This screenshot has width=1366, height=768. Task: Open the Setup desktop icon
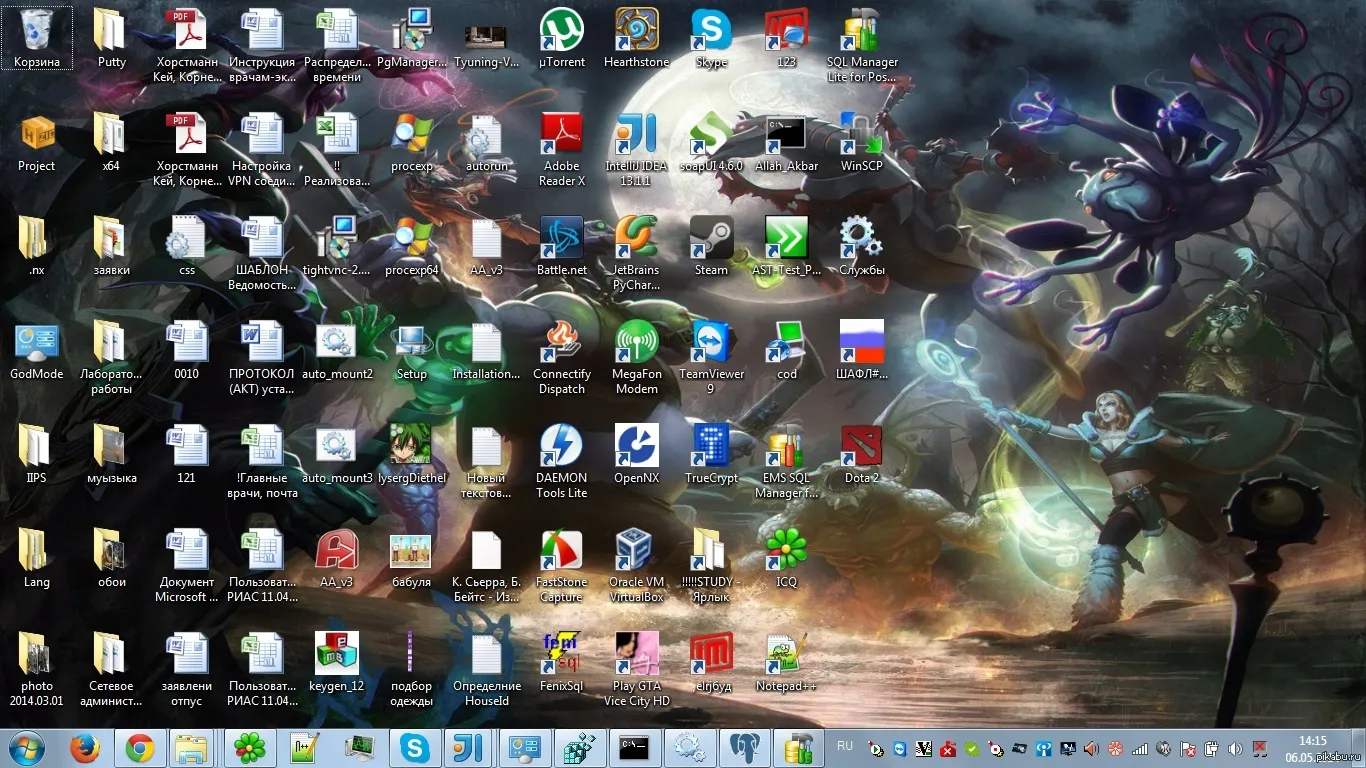pos(412,350)
